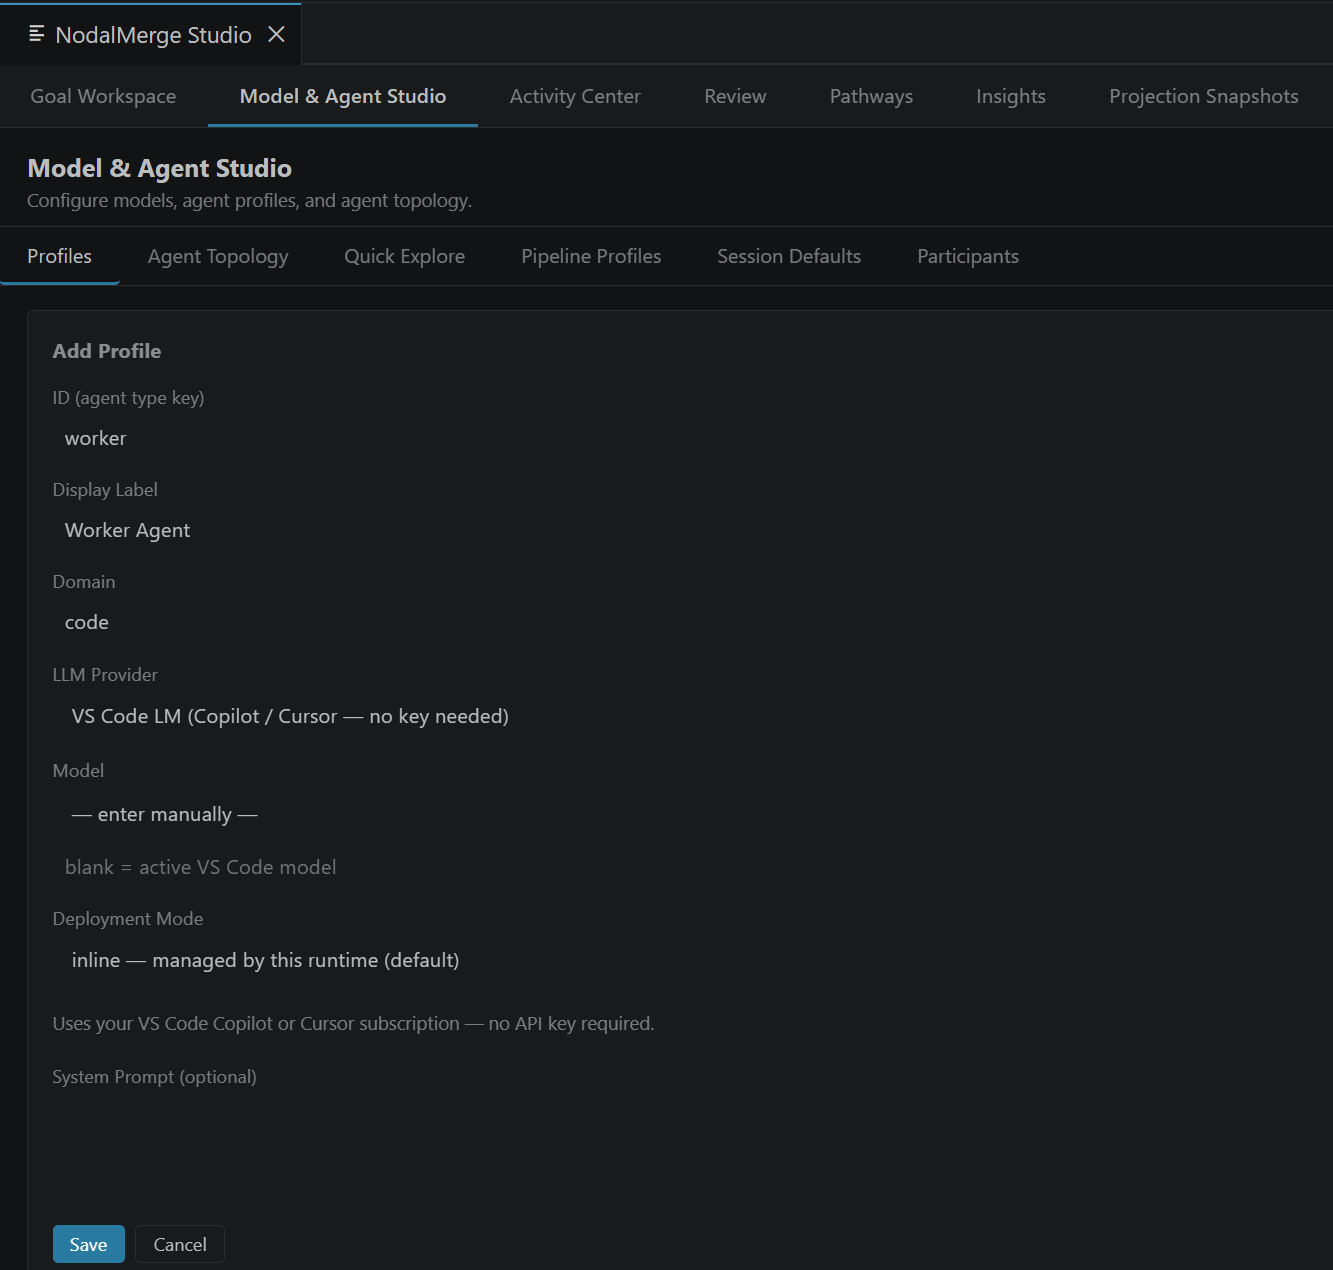This screenshot has width=1333, height=1270.
Task: Click the Domain field label
Action: pyautogui.click(x=84, y=582)
